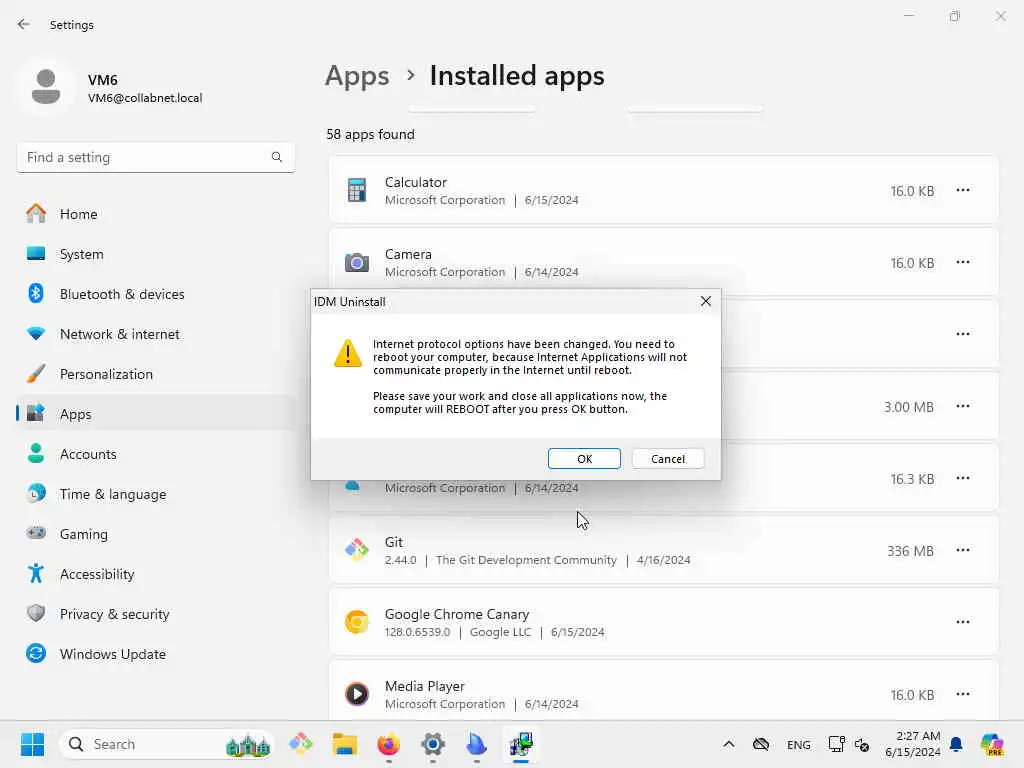Viewport: 1024px width, 768px height.
Task: Open more options for Camera
Action: [x=963, y=262]
